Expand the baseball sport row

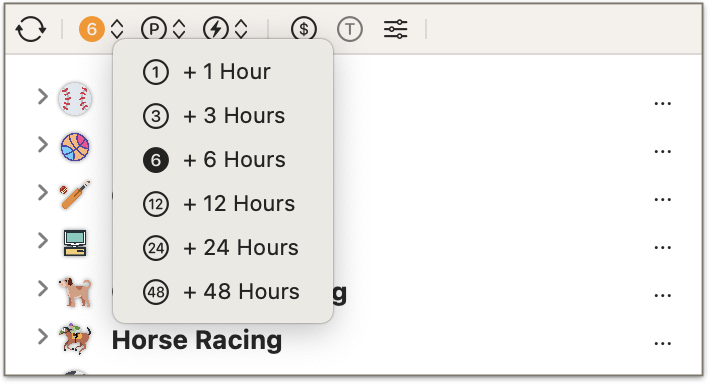(43, 96)
